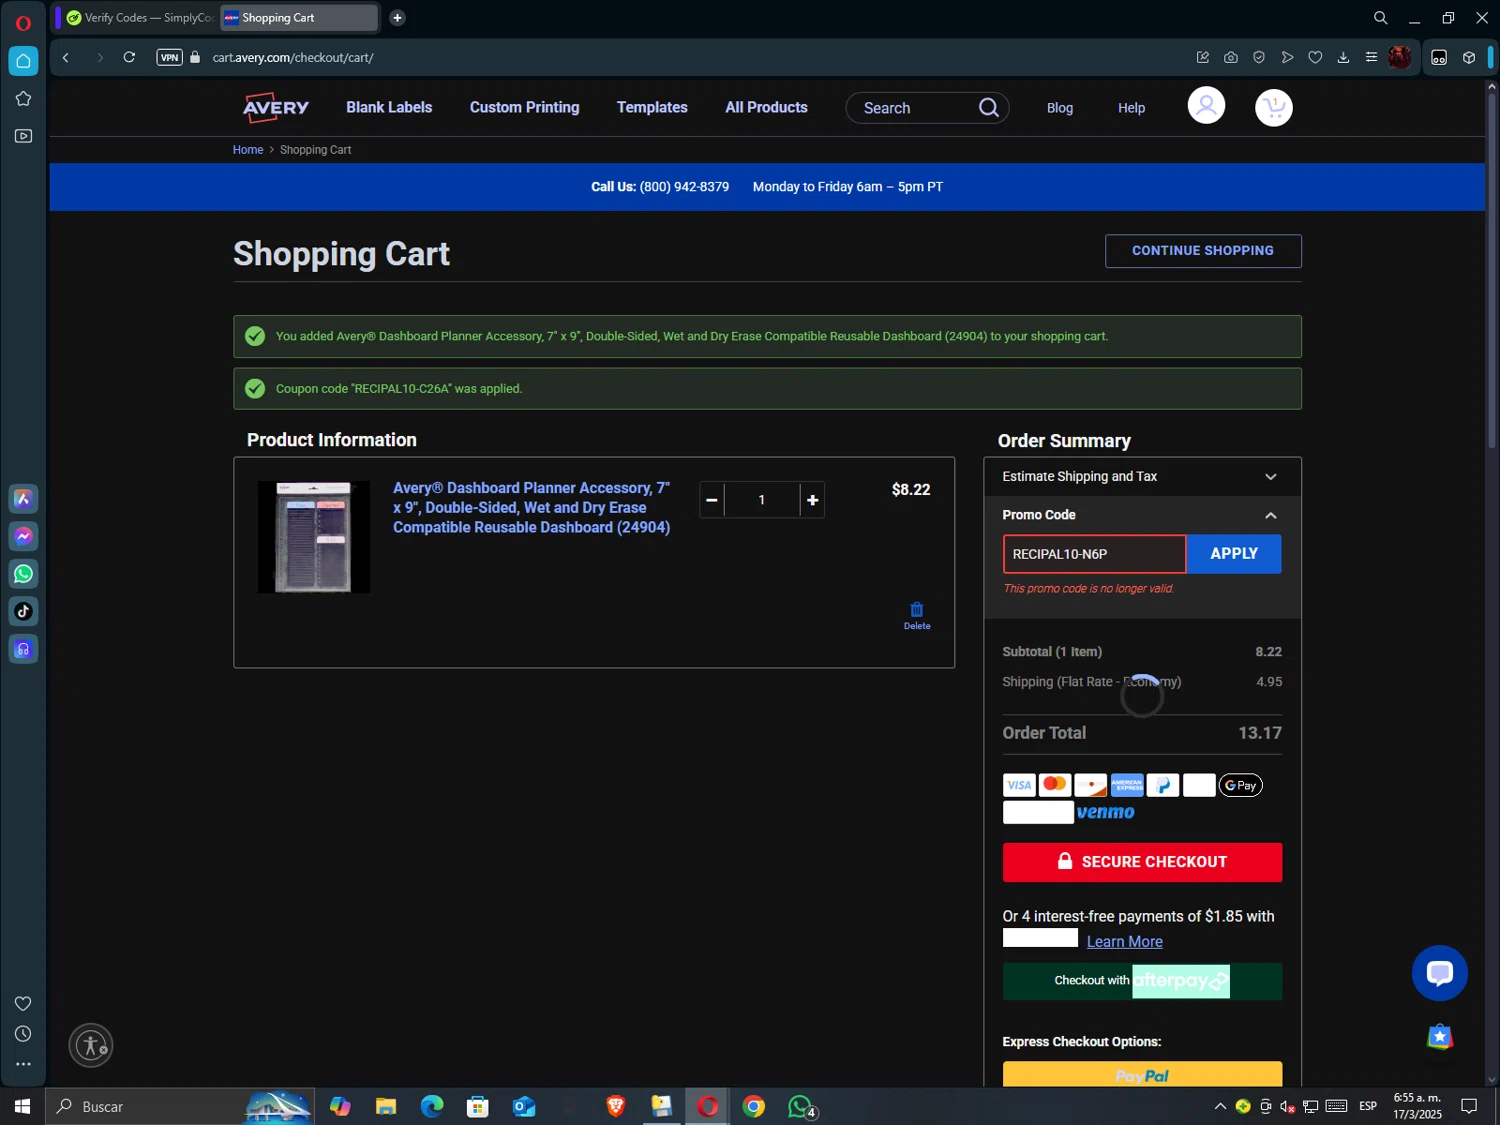Open the Opera menu logo
This screenshot has height=1125, width=1500.
coord(23,22)
